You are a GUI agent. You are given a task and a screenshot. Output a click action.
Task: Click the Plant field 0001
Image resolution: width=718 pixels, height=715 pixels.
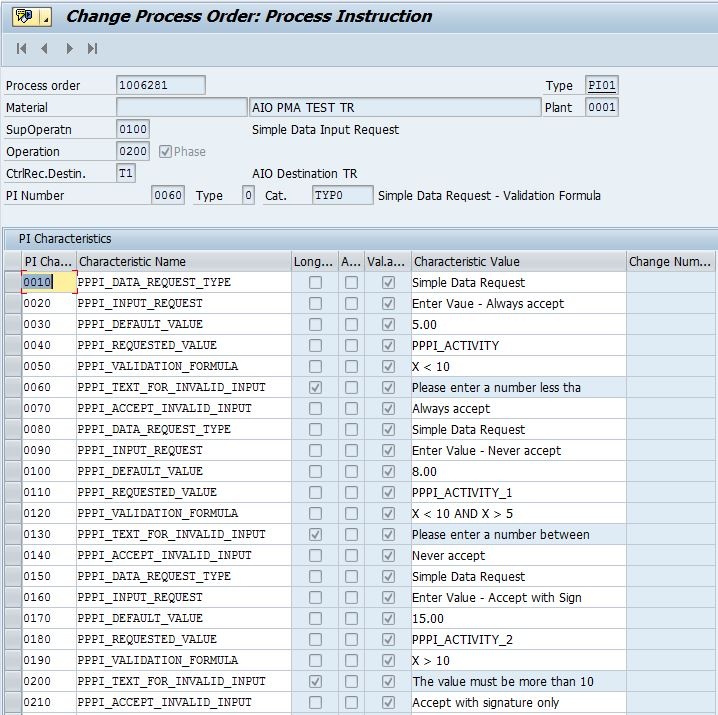(x=602, y=107)
